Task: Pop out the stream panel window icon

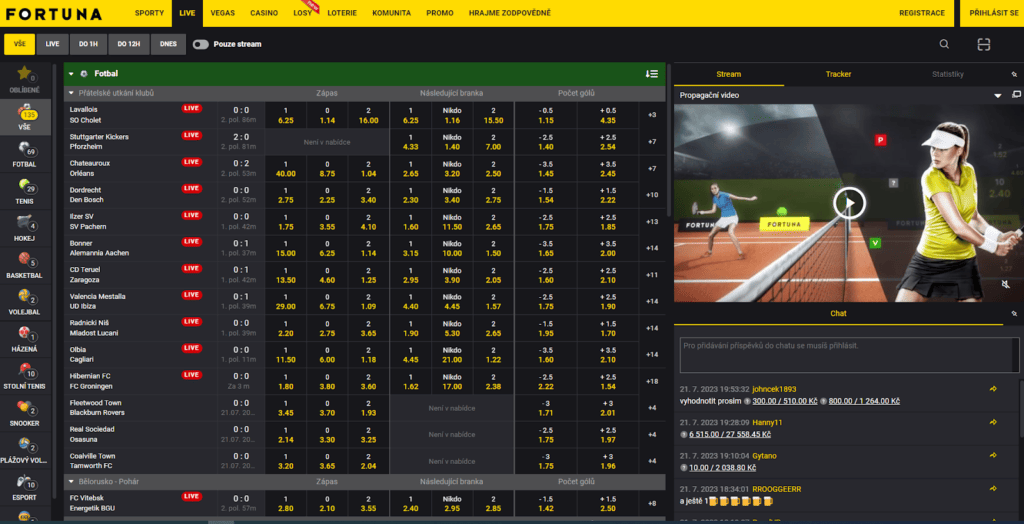Action: [x=1016, y=95]
